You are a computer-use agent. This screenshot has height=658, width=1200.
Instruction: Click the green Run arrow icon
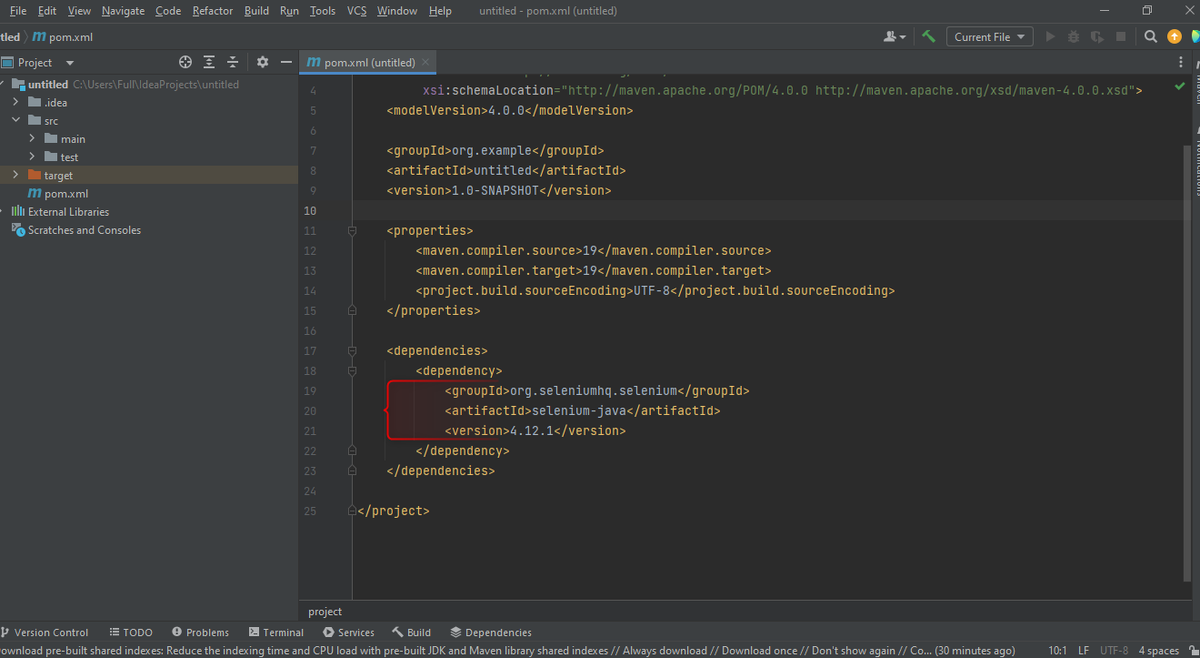pyautogui.click(x=1050, y=37)
